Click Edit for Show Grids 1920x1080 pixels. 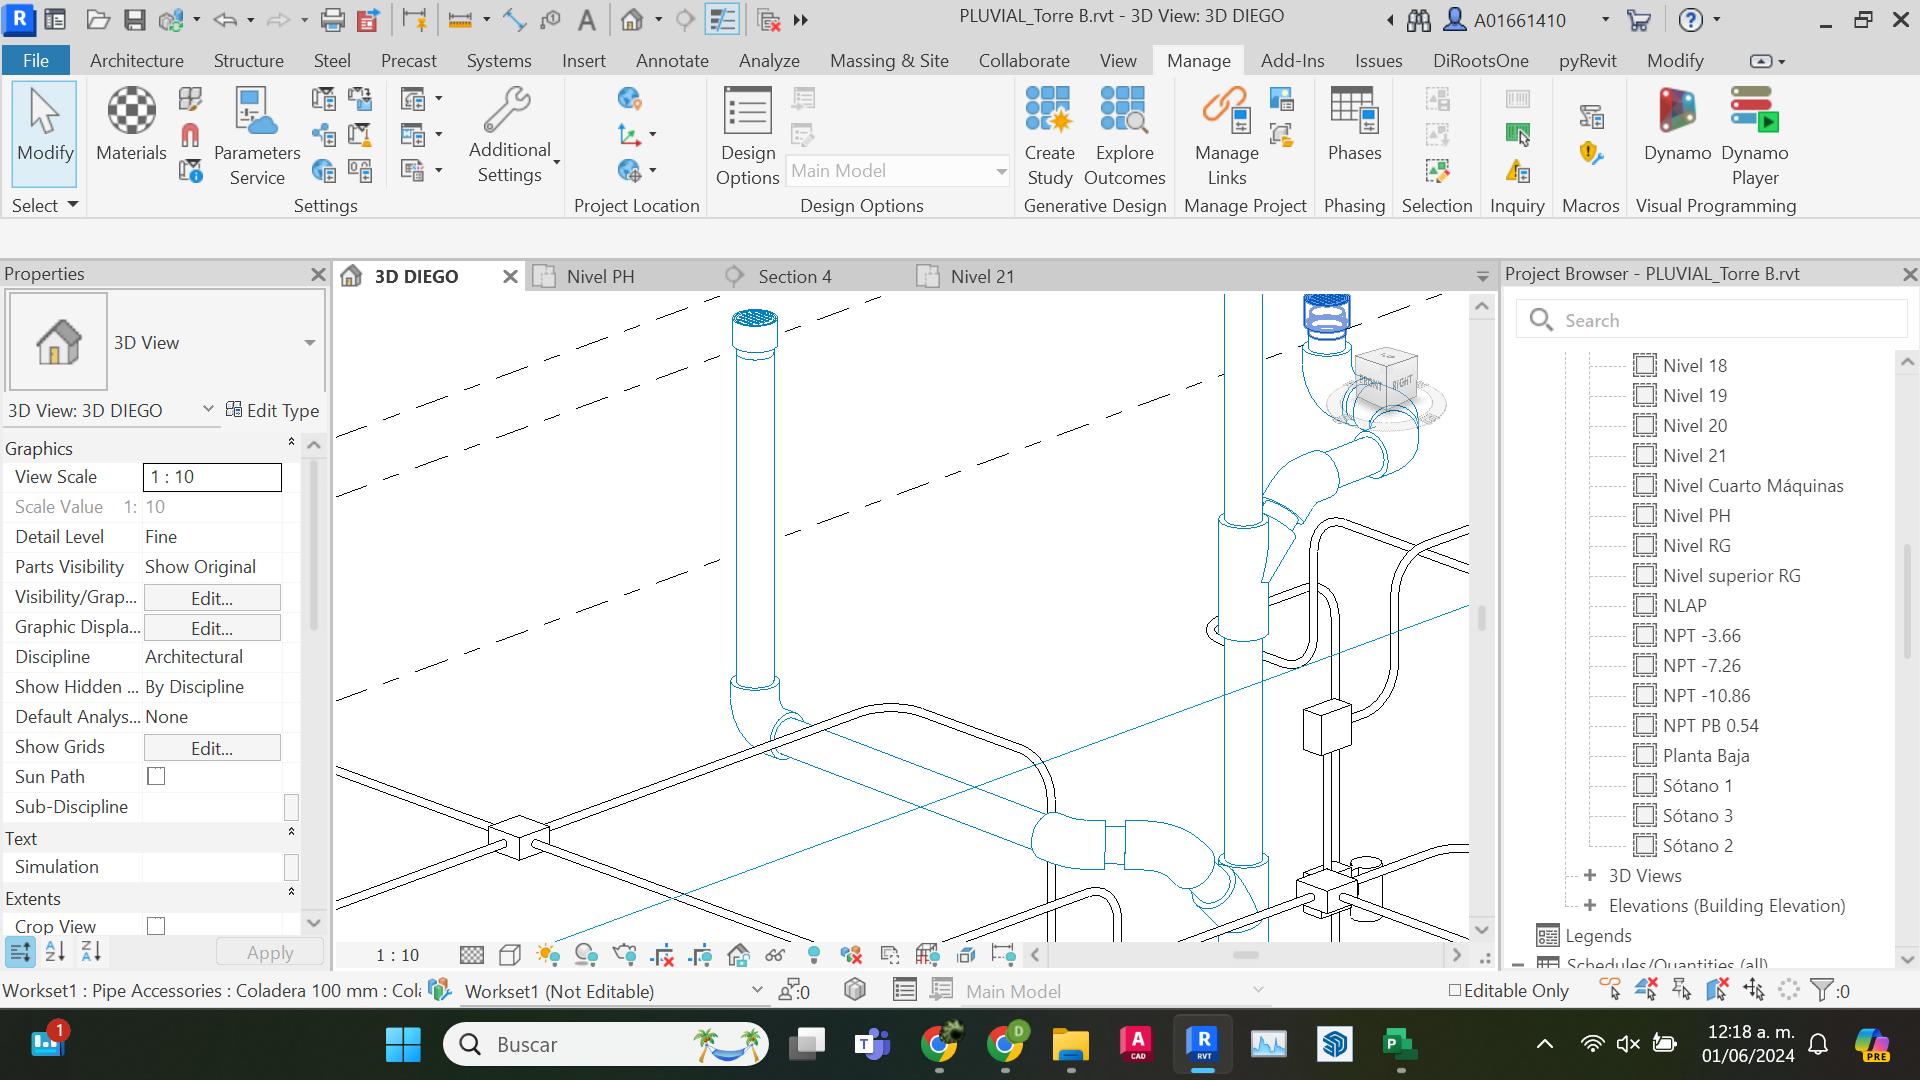[x=212, y=747]
